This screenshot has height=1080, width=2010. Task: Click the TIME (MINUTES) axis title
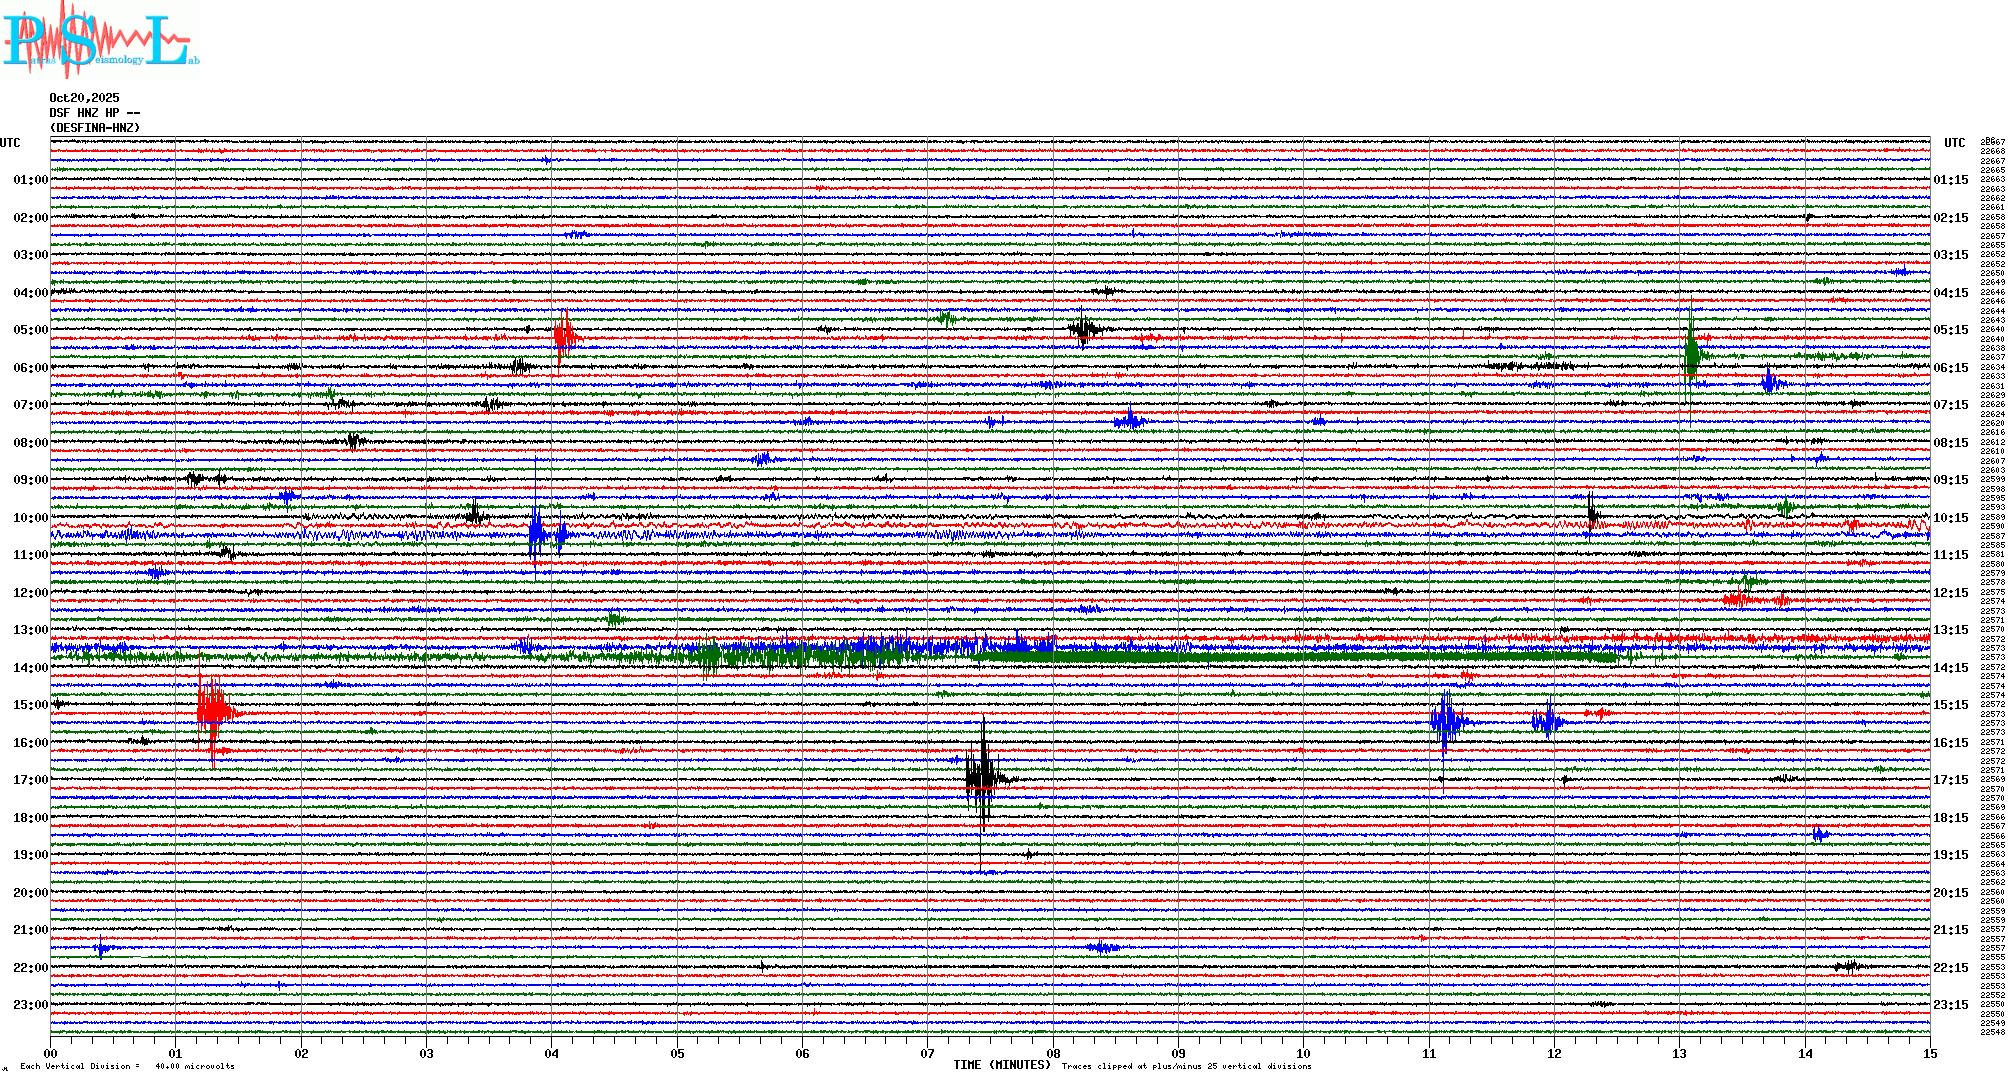pyautogui.click(x=1002, y=1065)
